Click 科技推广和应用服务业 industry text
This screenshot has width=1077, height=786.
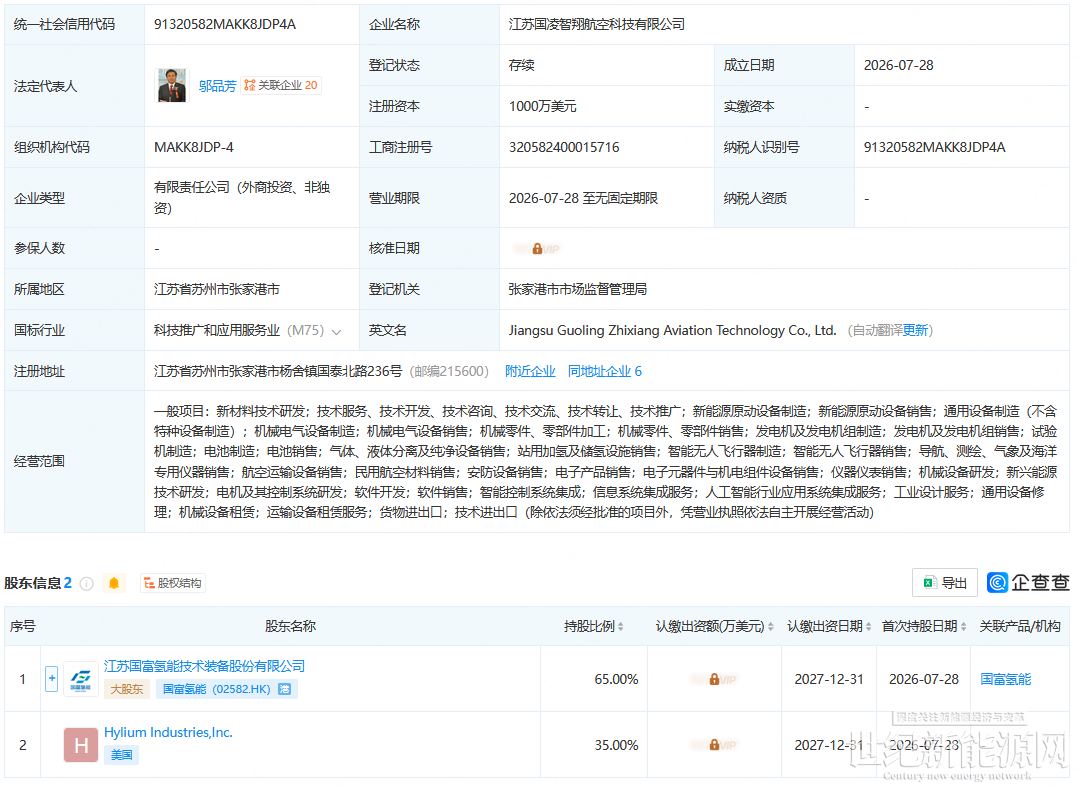coord(216,330)
